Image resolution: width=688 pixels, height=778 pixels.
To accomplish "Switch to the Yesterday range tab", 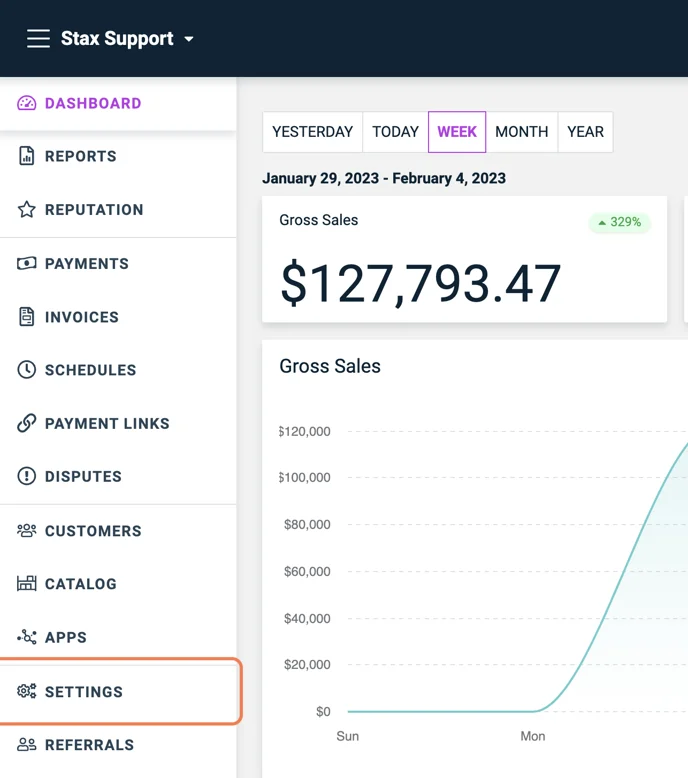I will (x=313, y=132).
